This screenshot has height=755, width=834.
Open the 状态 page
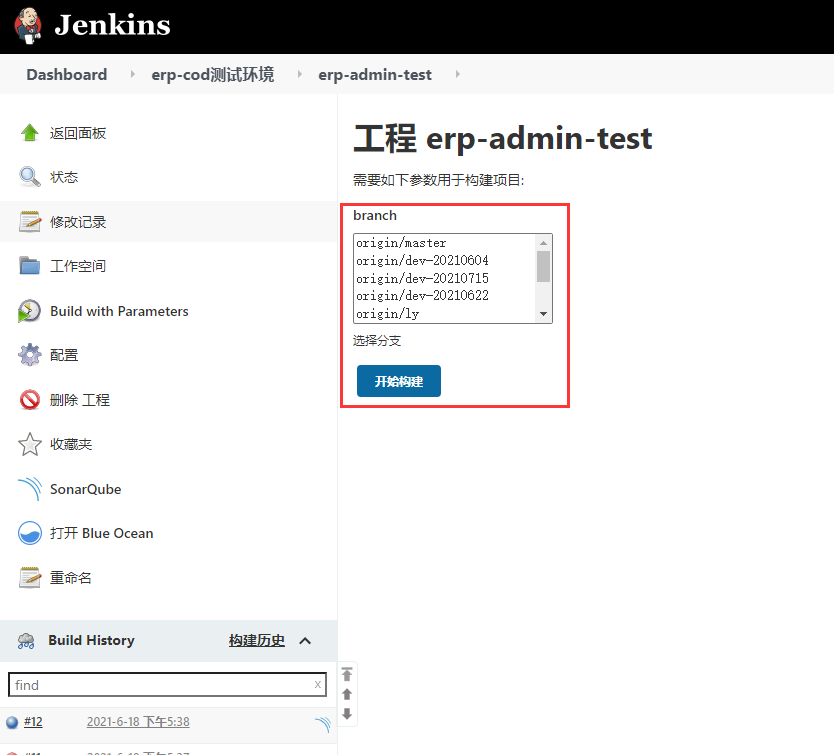64,177
